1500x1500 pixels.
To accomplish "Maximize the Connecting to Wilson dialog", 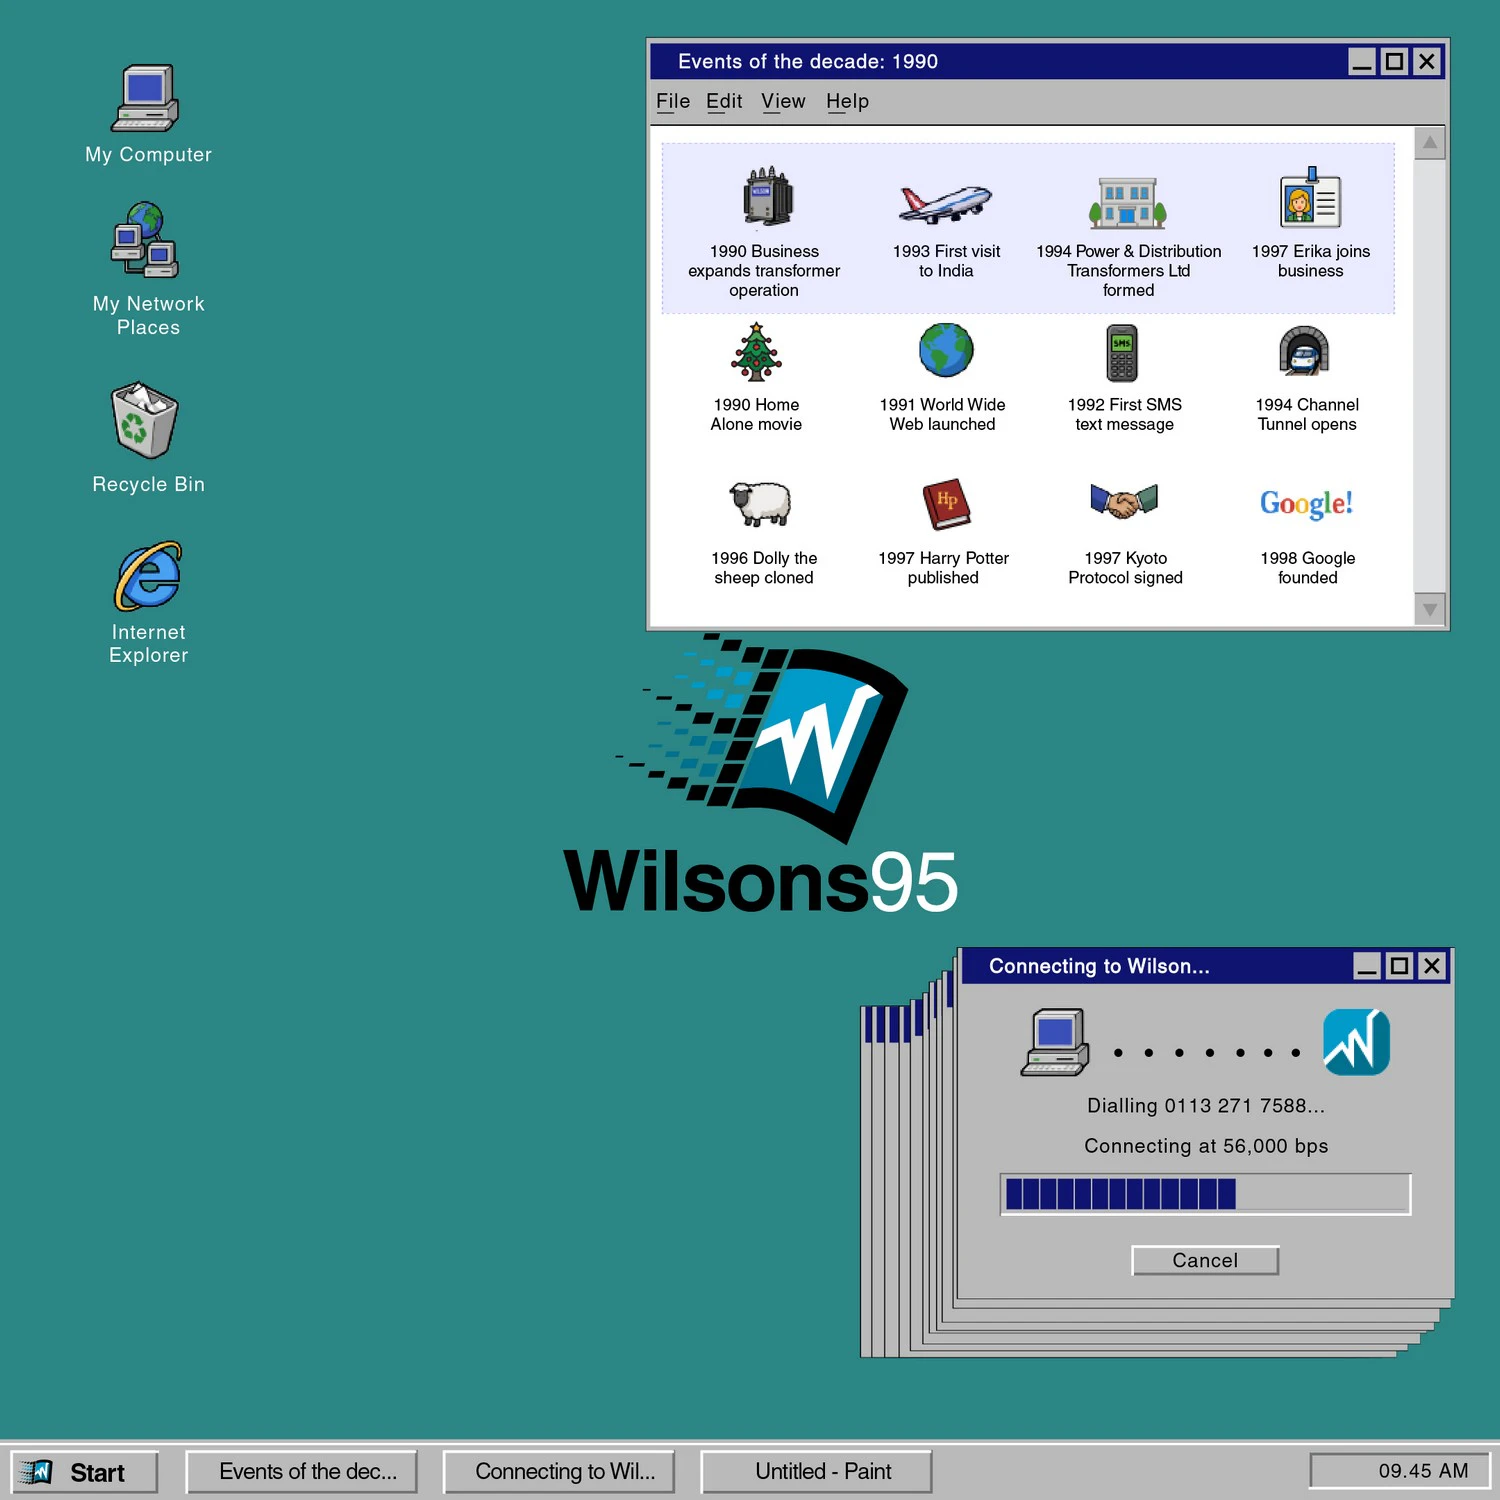I will tap(1400, 966).
